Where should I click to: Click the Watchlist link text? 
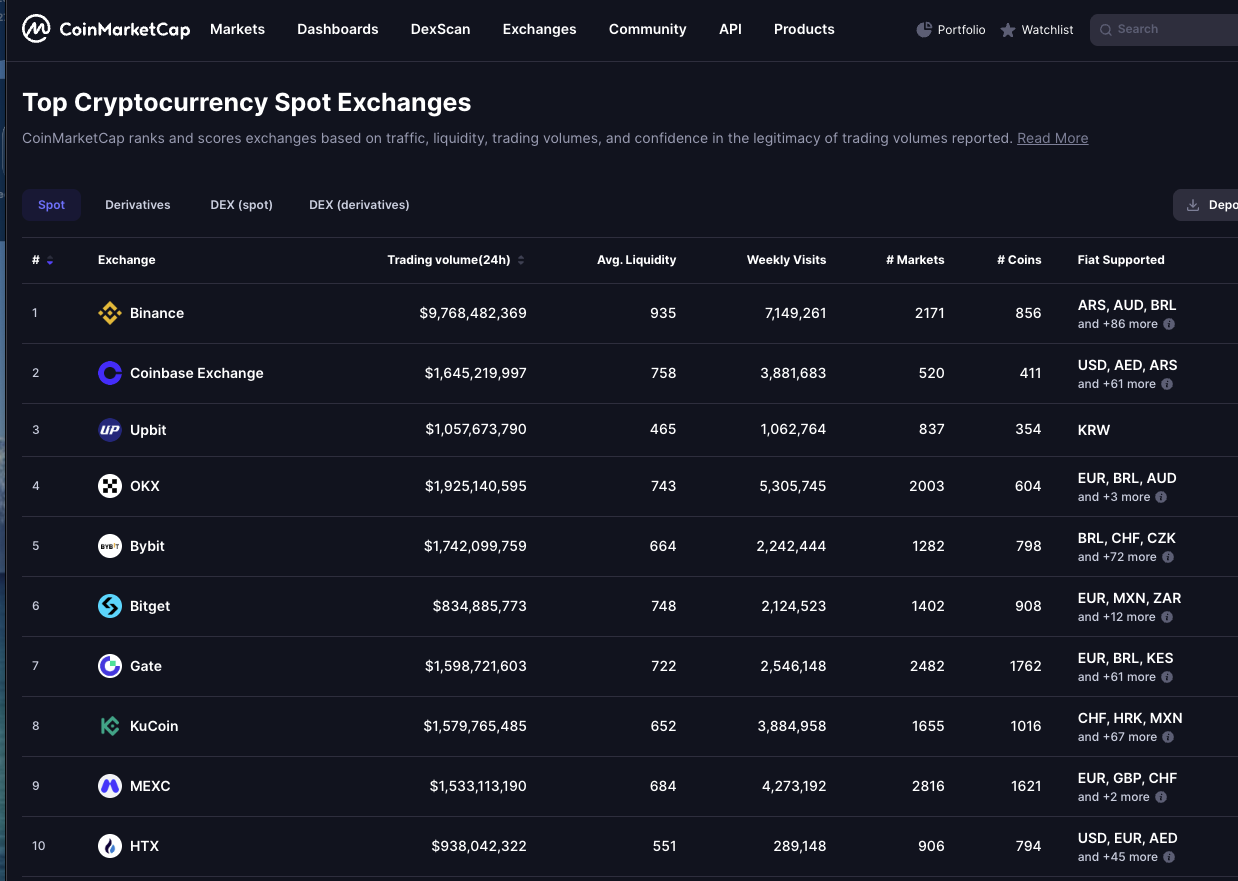coord(1048,30)
